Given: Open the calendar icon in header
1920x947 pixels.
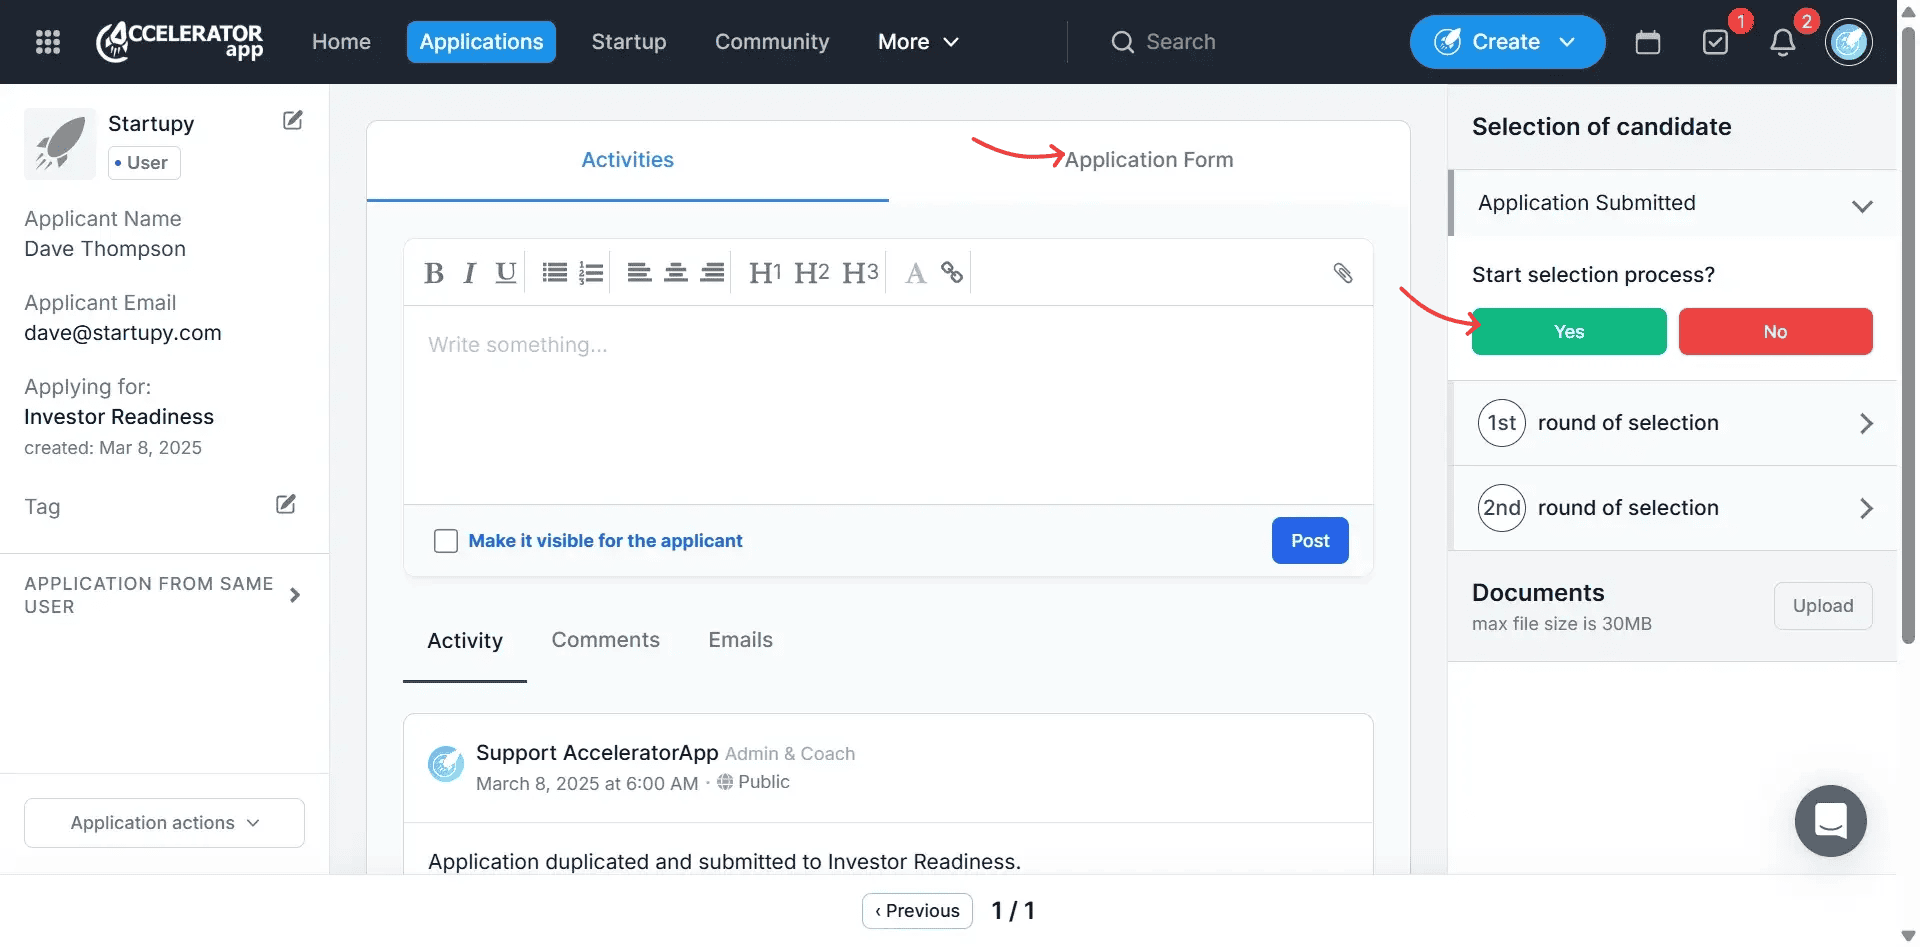Looking at the screenshot, I should 1647,42.
